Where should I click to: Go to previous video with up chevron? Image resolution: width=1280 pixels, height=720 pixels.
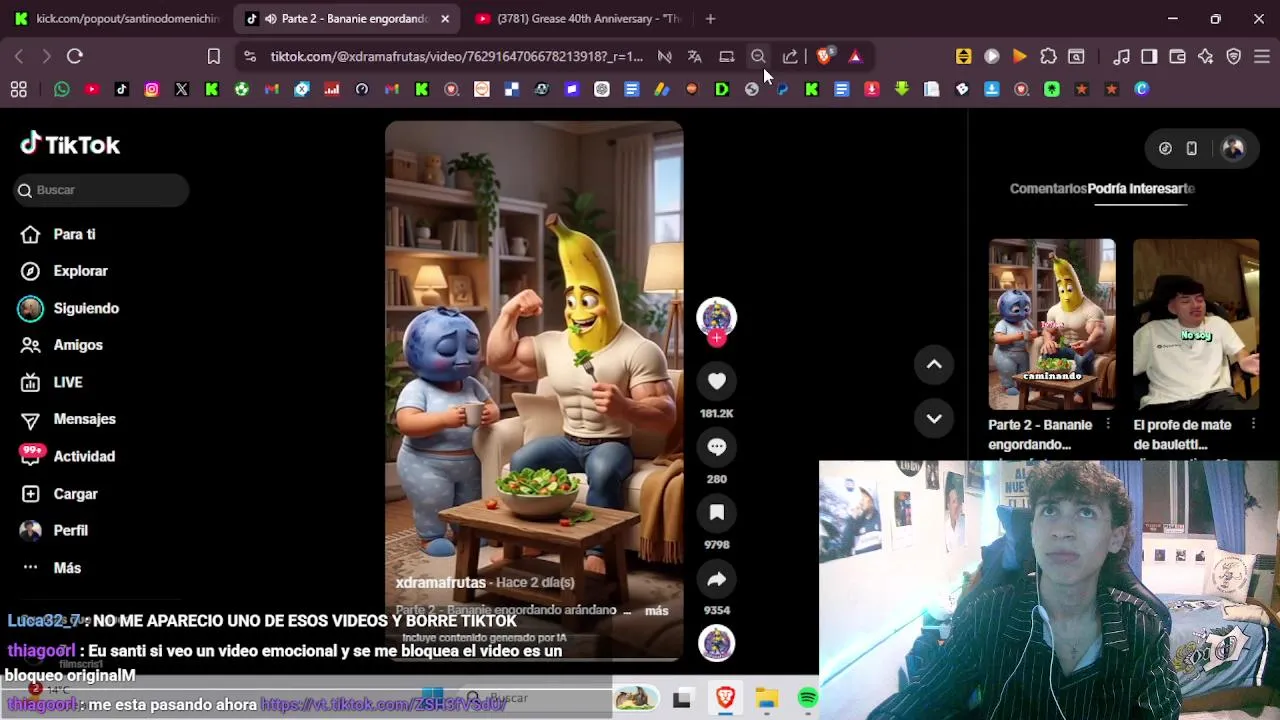pyautogui.click(x=934, y=365)
